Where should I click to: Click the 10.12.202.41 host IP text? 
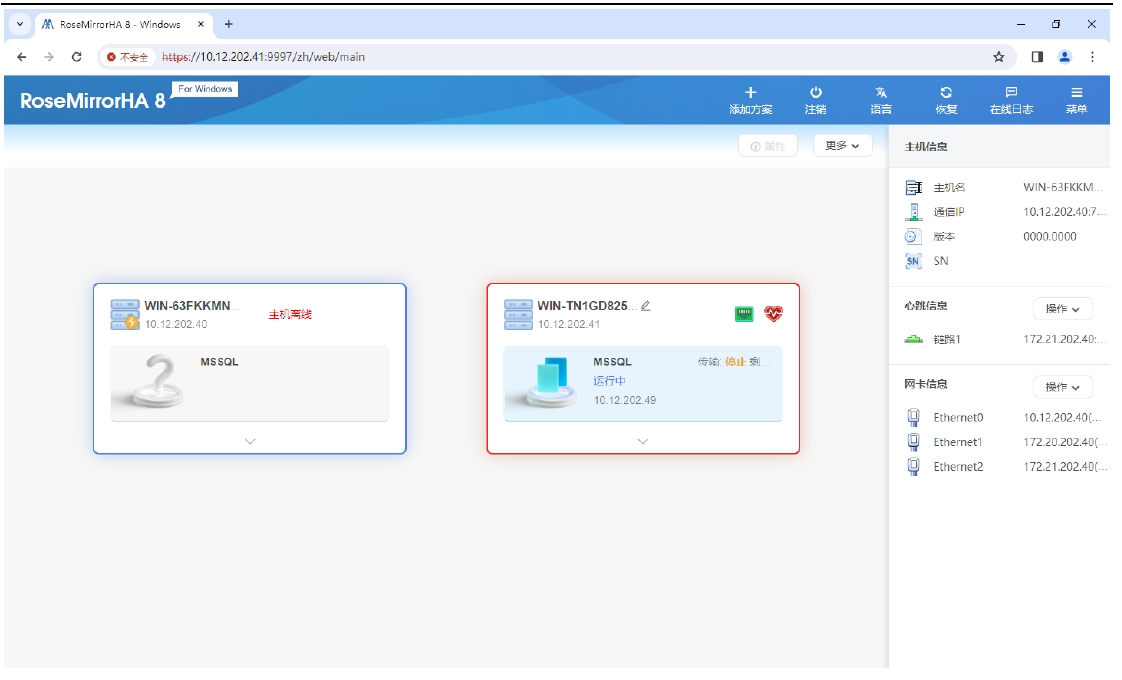click(x=569, y=324)
